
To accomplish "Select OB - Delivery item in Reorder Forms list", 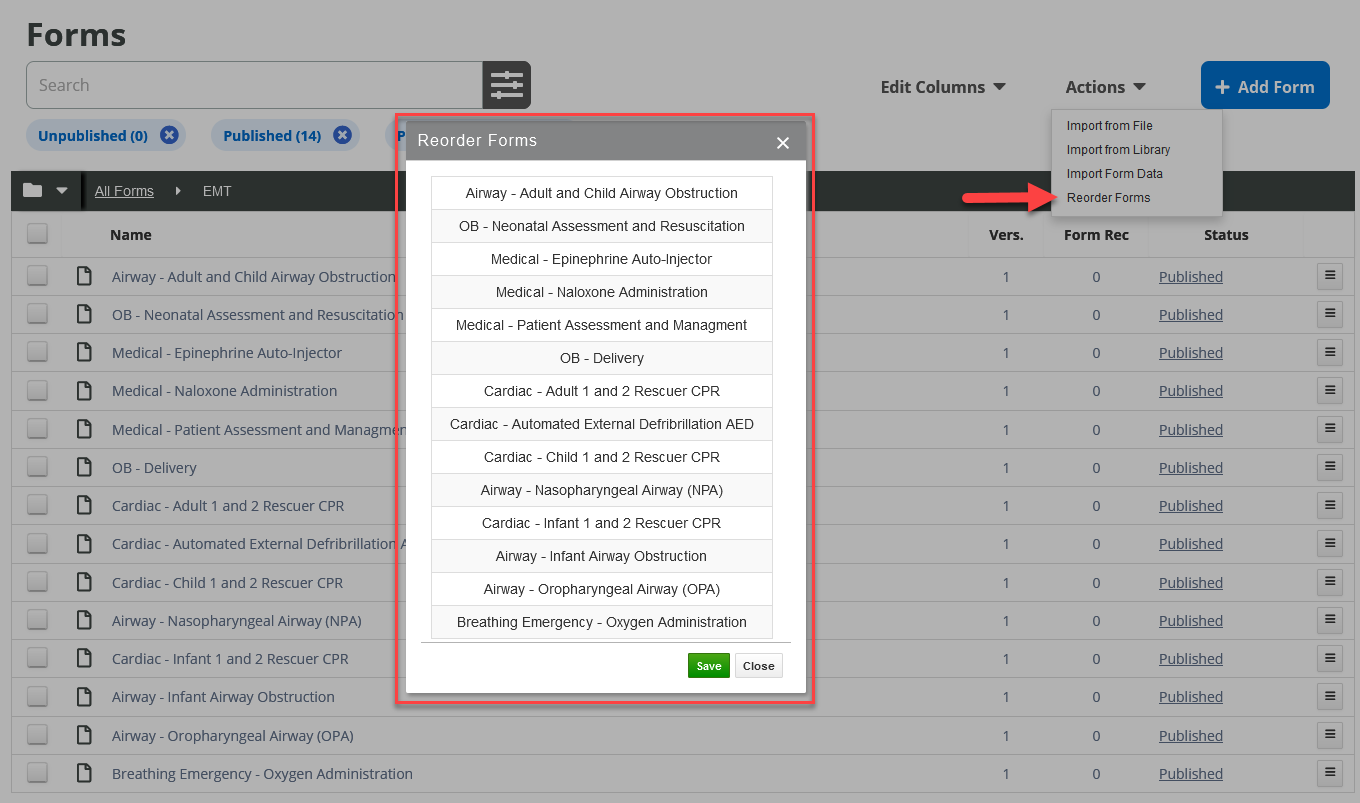I will click(x=602, y=358).
